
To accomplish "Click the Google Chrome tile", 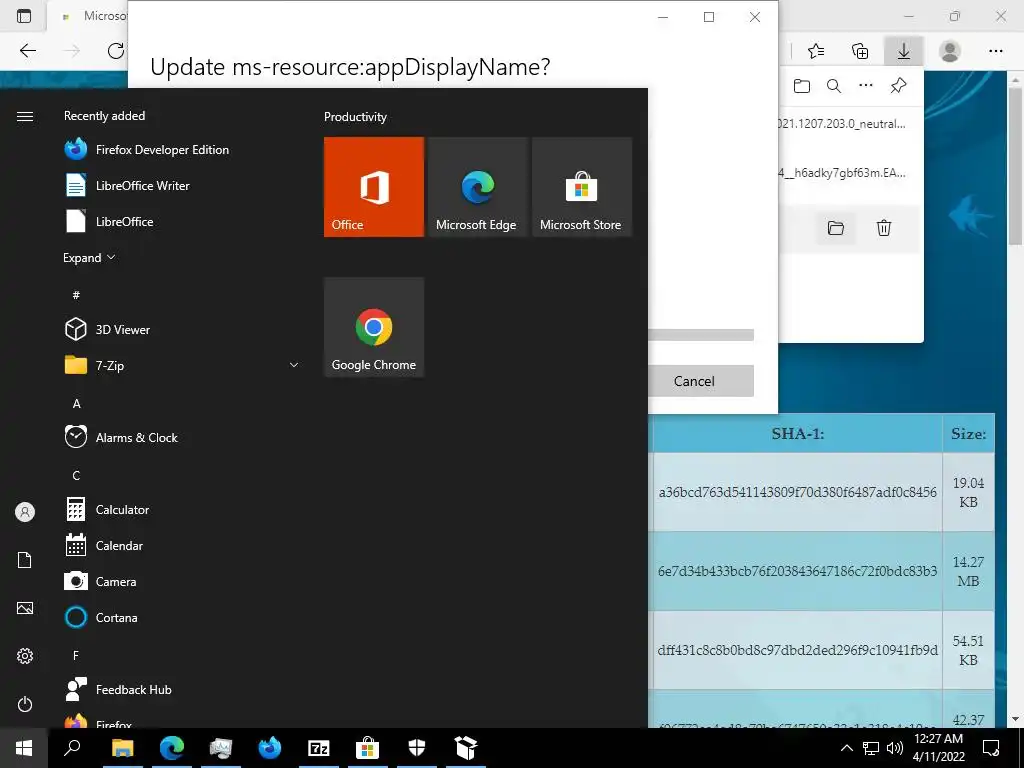I will 374,327.
